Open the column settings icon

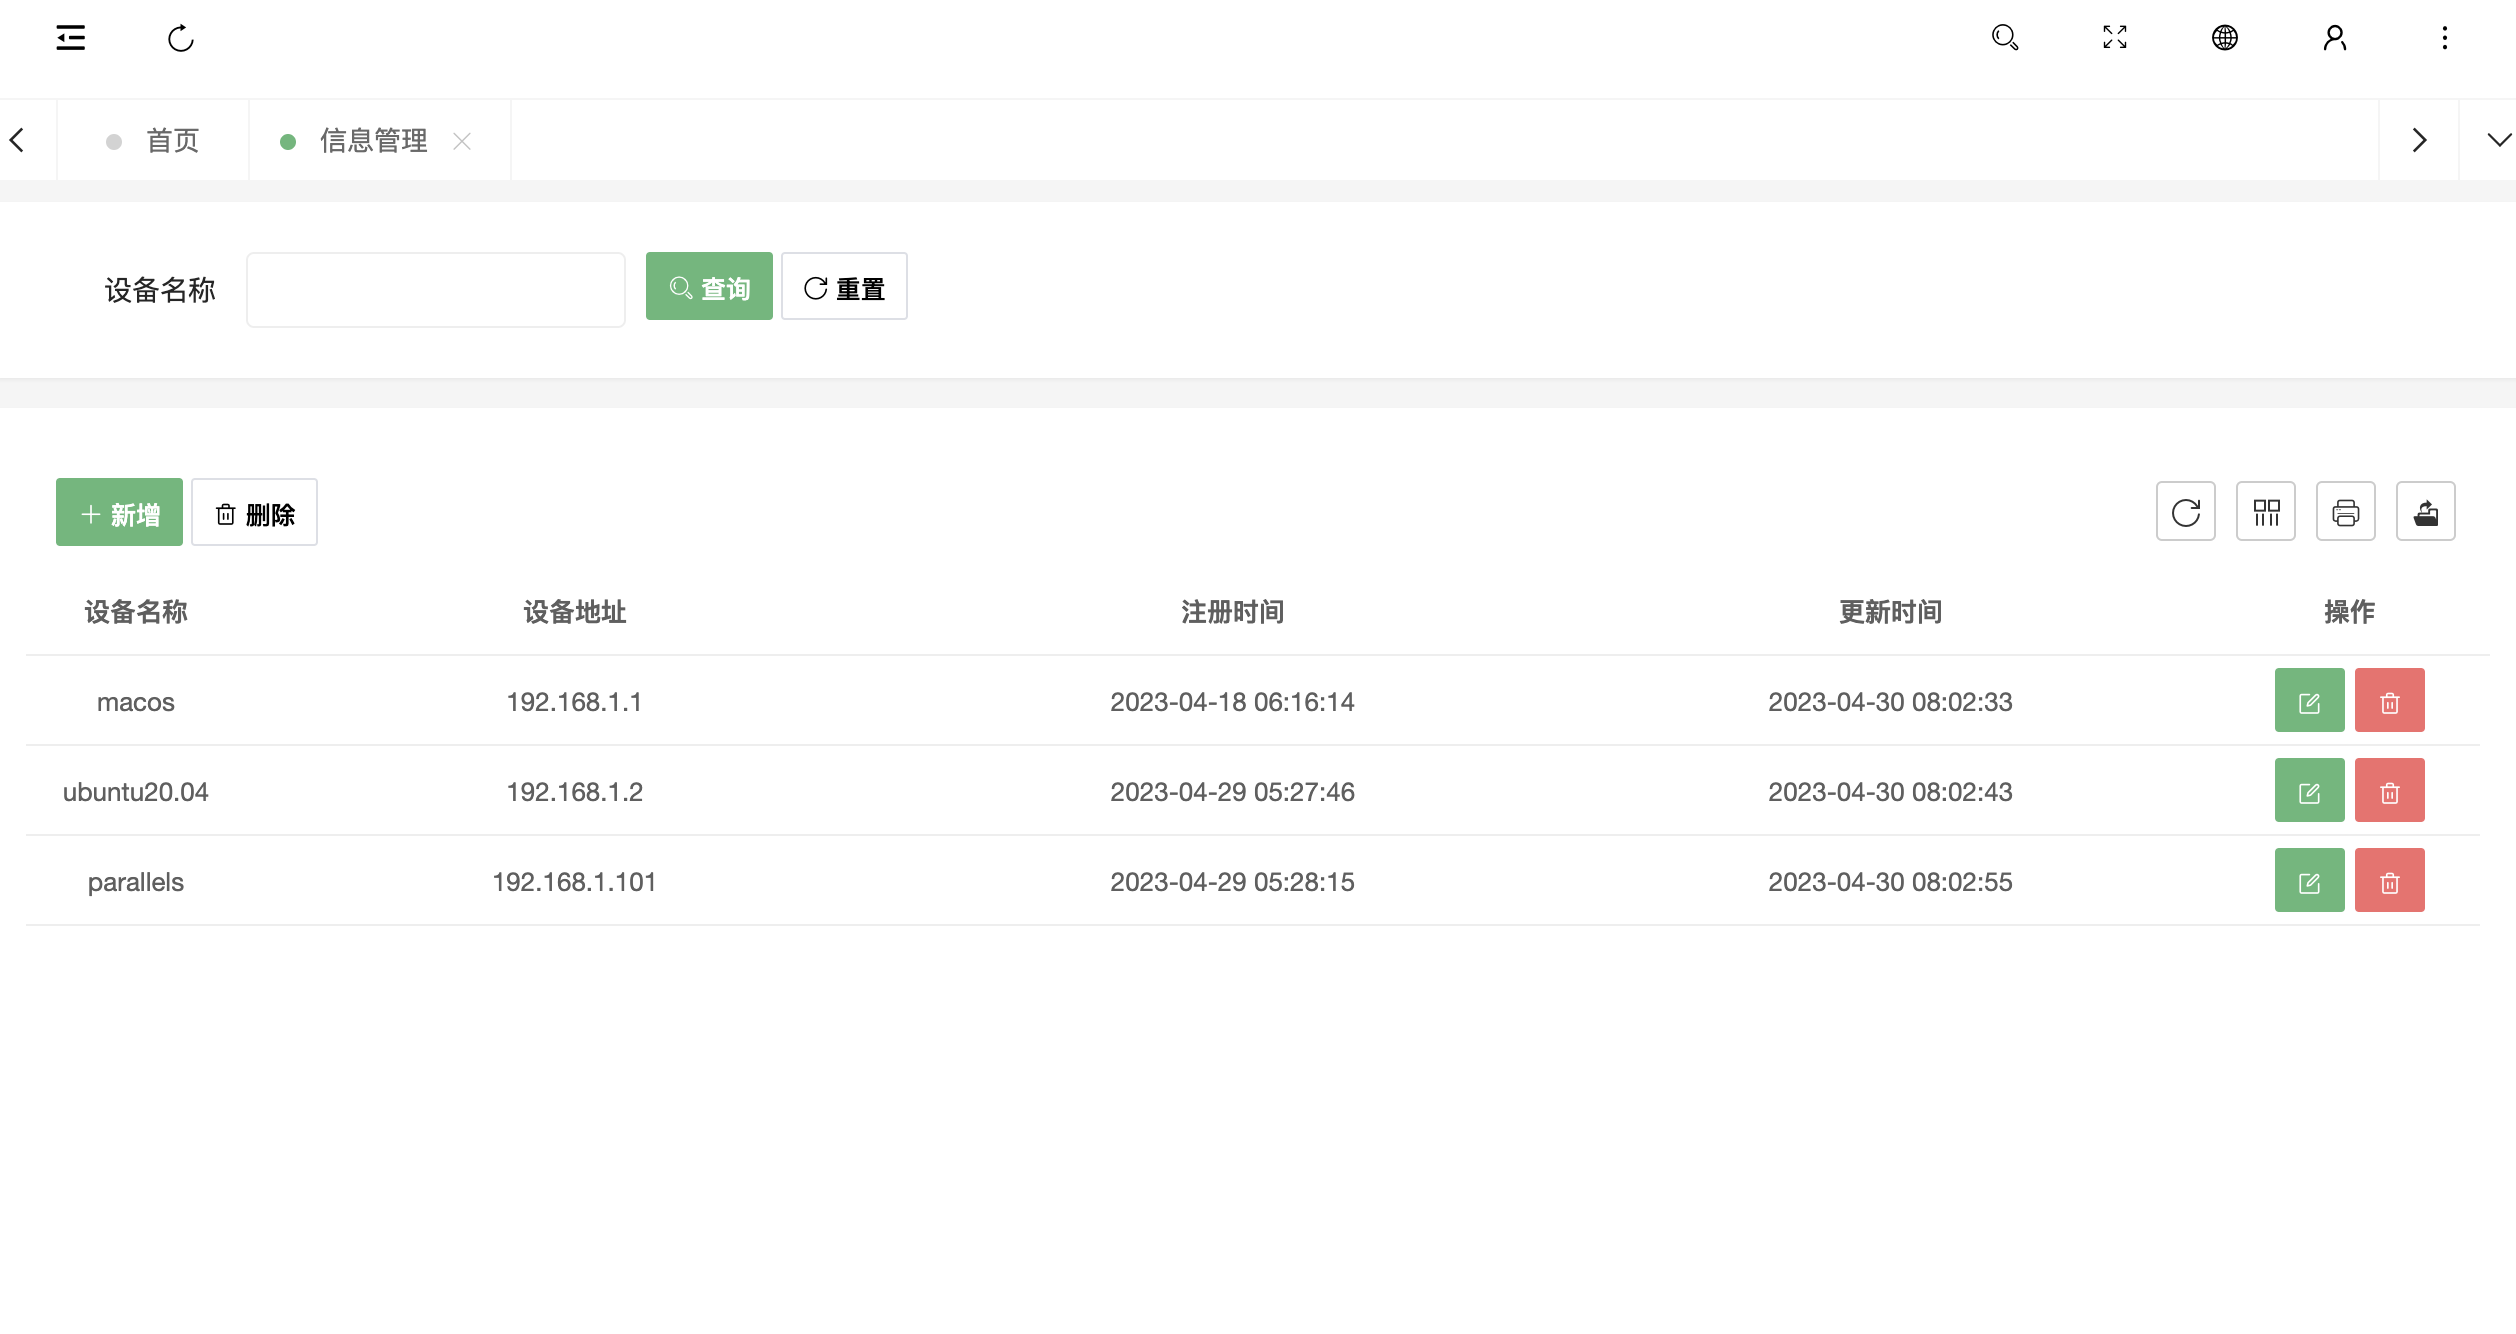(x=2266, y=512)
